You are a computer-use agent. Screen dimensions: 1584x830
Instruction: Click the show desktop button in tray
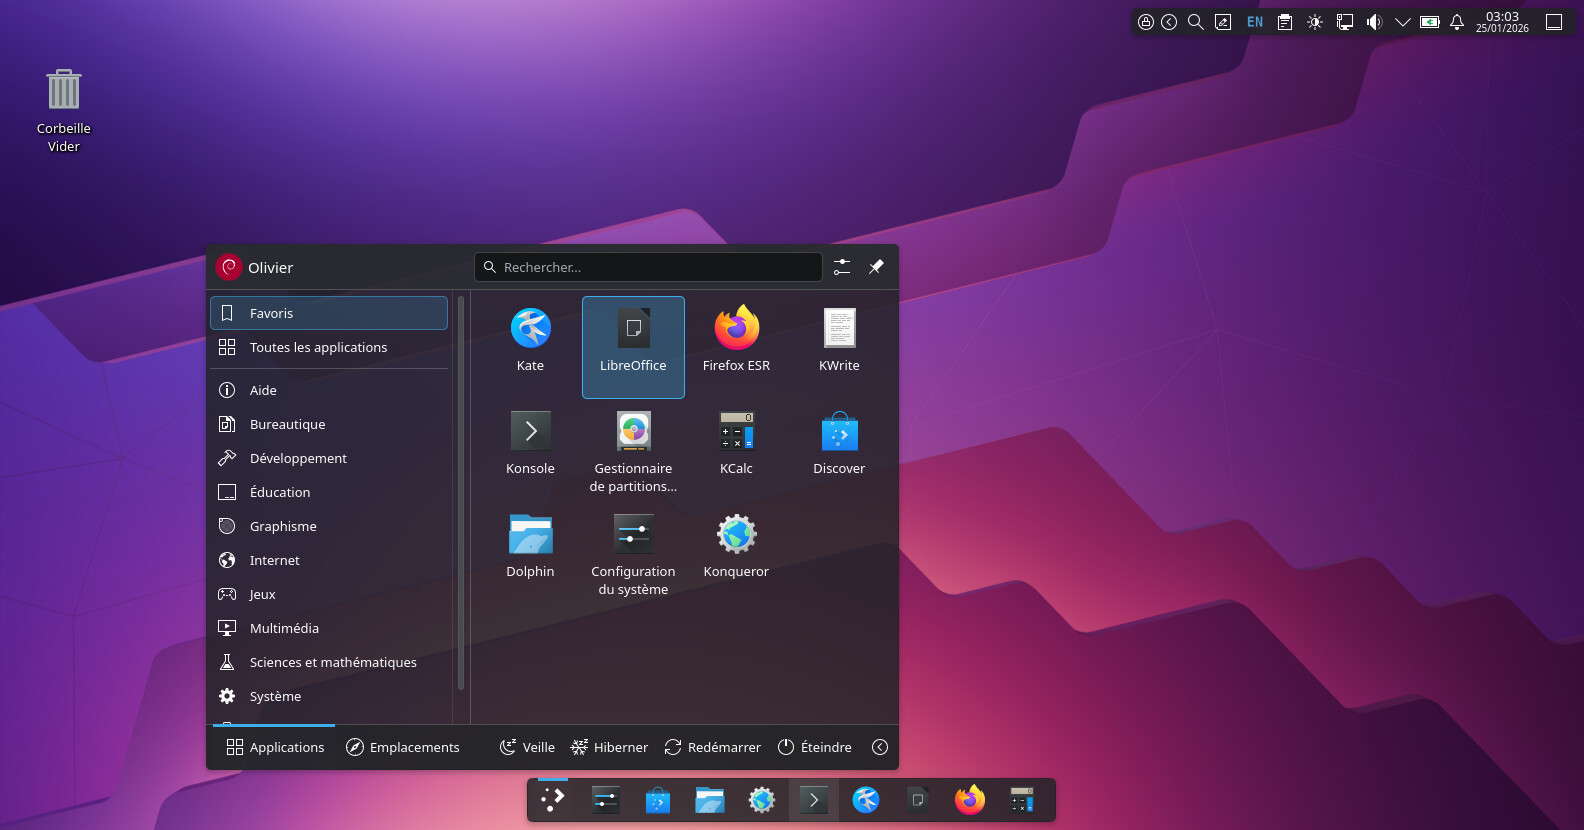1554,22
